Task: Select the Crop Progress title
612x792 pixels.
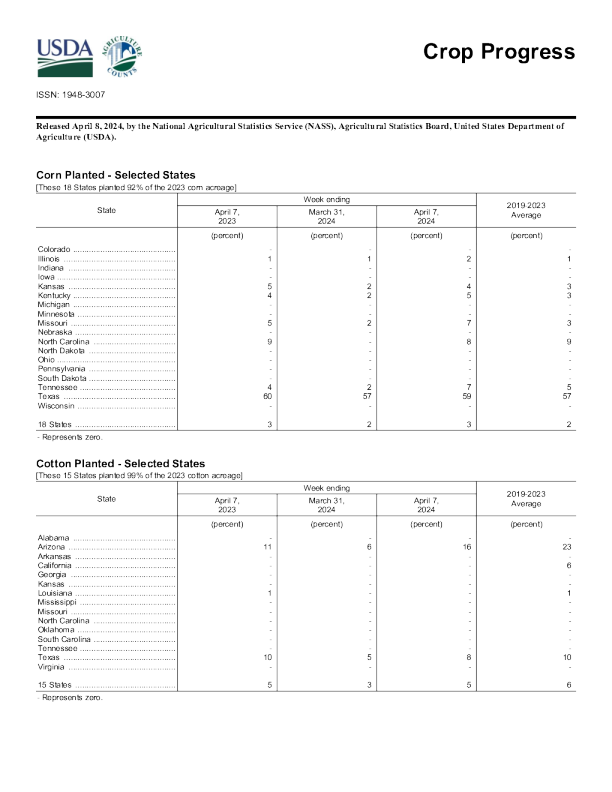Action: click(498, 52)
